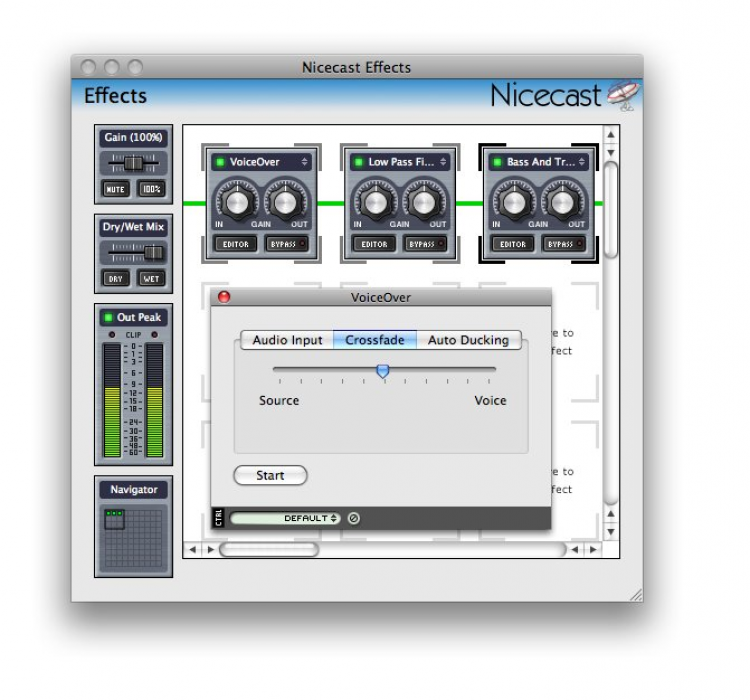The image size is (750, 700).
Task: Click the Source/Voice crossfade slider thumb
Action: tap(383, 371)
